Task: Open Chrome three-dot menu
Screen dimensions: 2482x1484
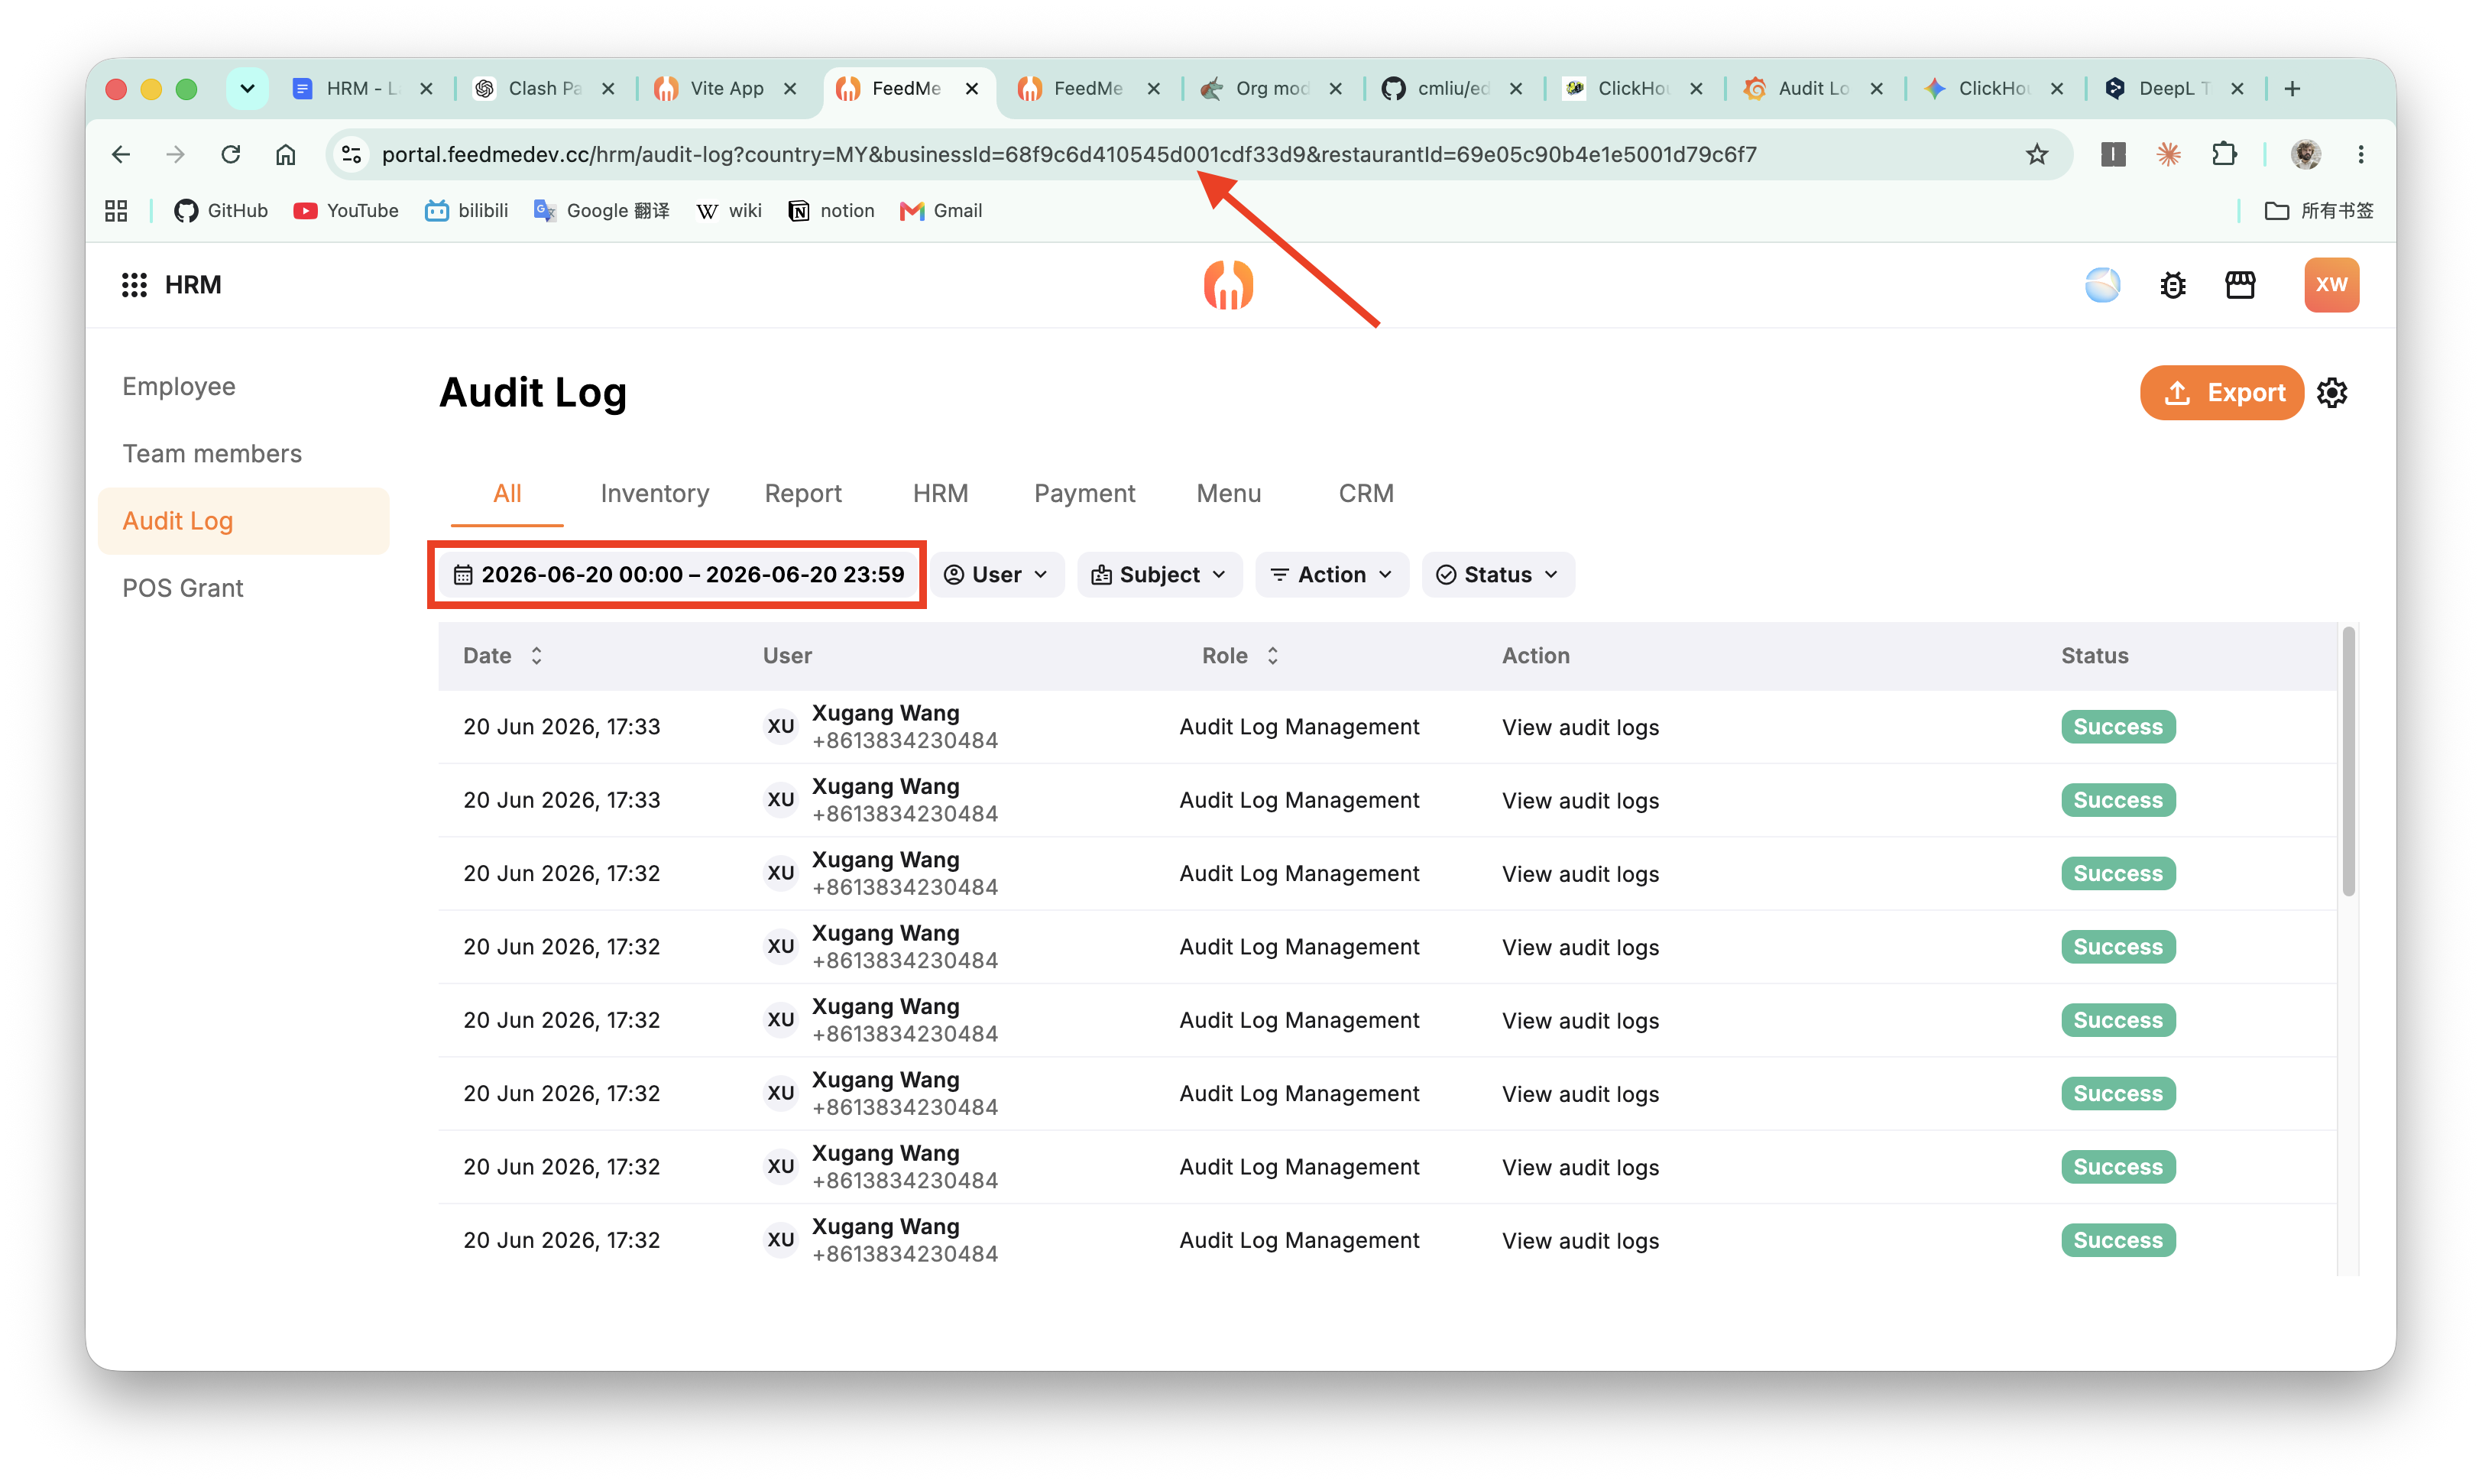Action: pos(2361,154)
